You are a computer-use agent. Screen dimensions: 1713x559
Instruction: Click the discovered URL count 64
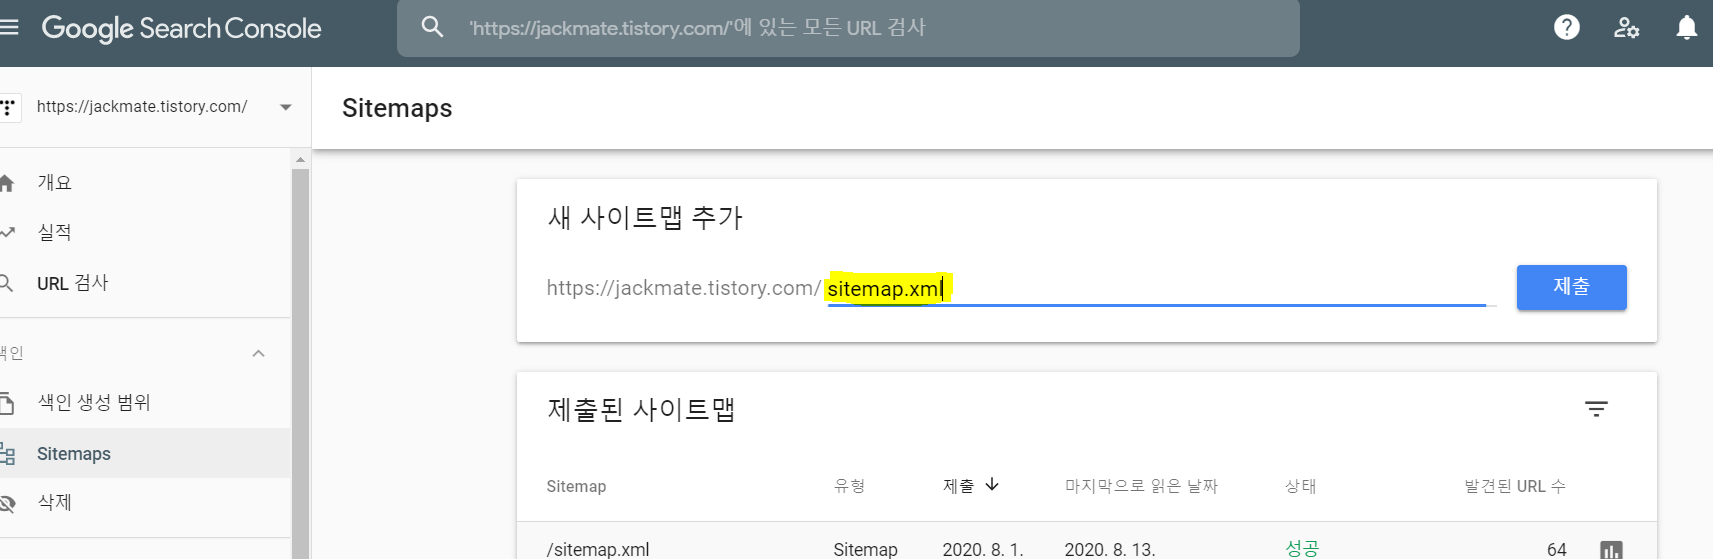point(1557,549)
